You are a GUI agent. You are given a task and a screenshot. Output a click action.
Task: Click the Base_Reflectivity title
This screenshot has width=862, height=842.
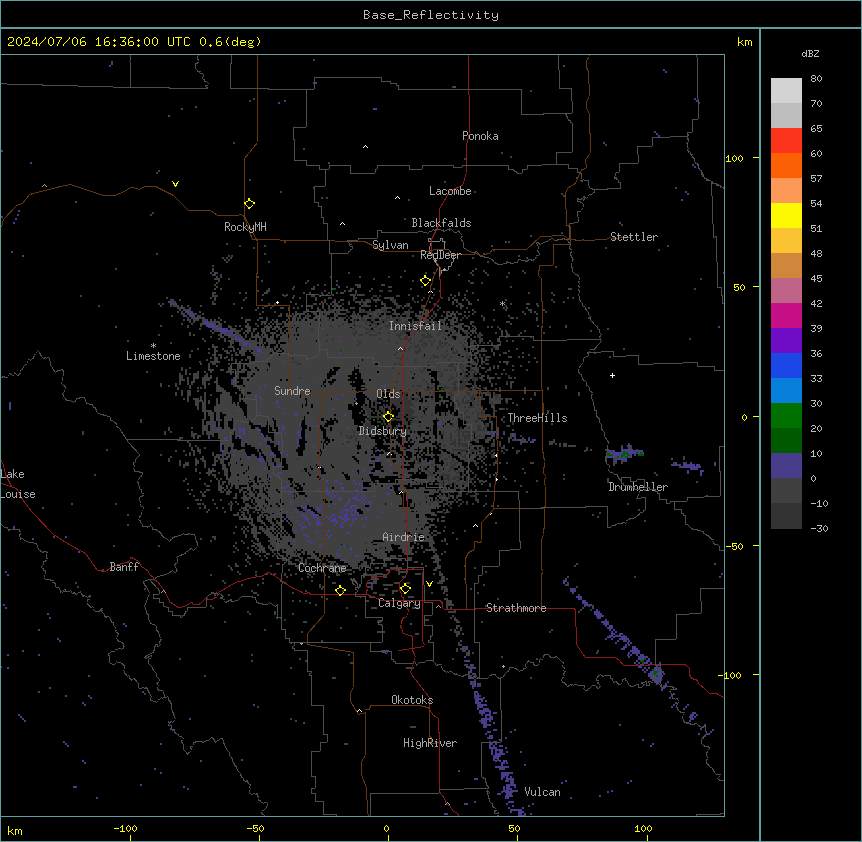click(431, 15)
